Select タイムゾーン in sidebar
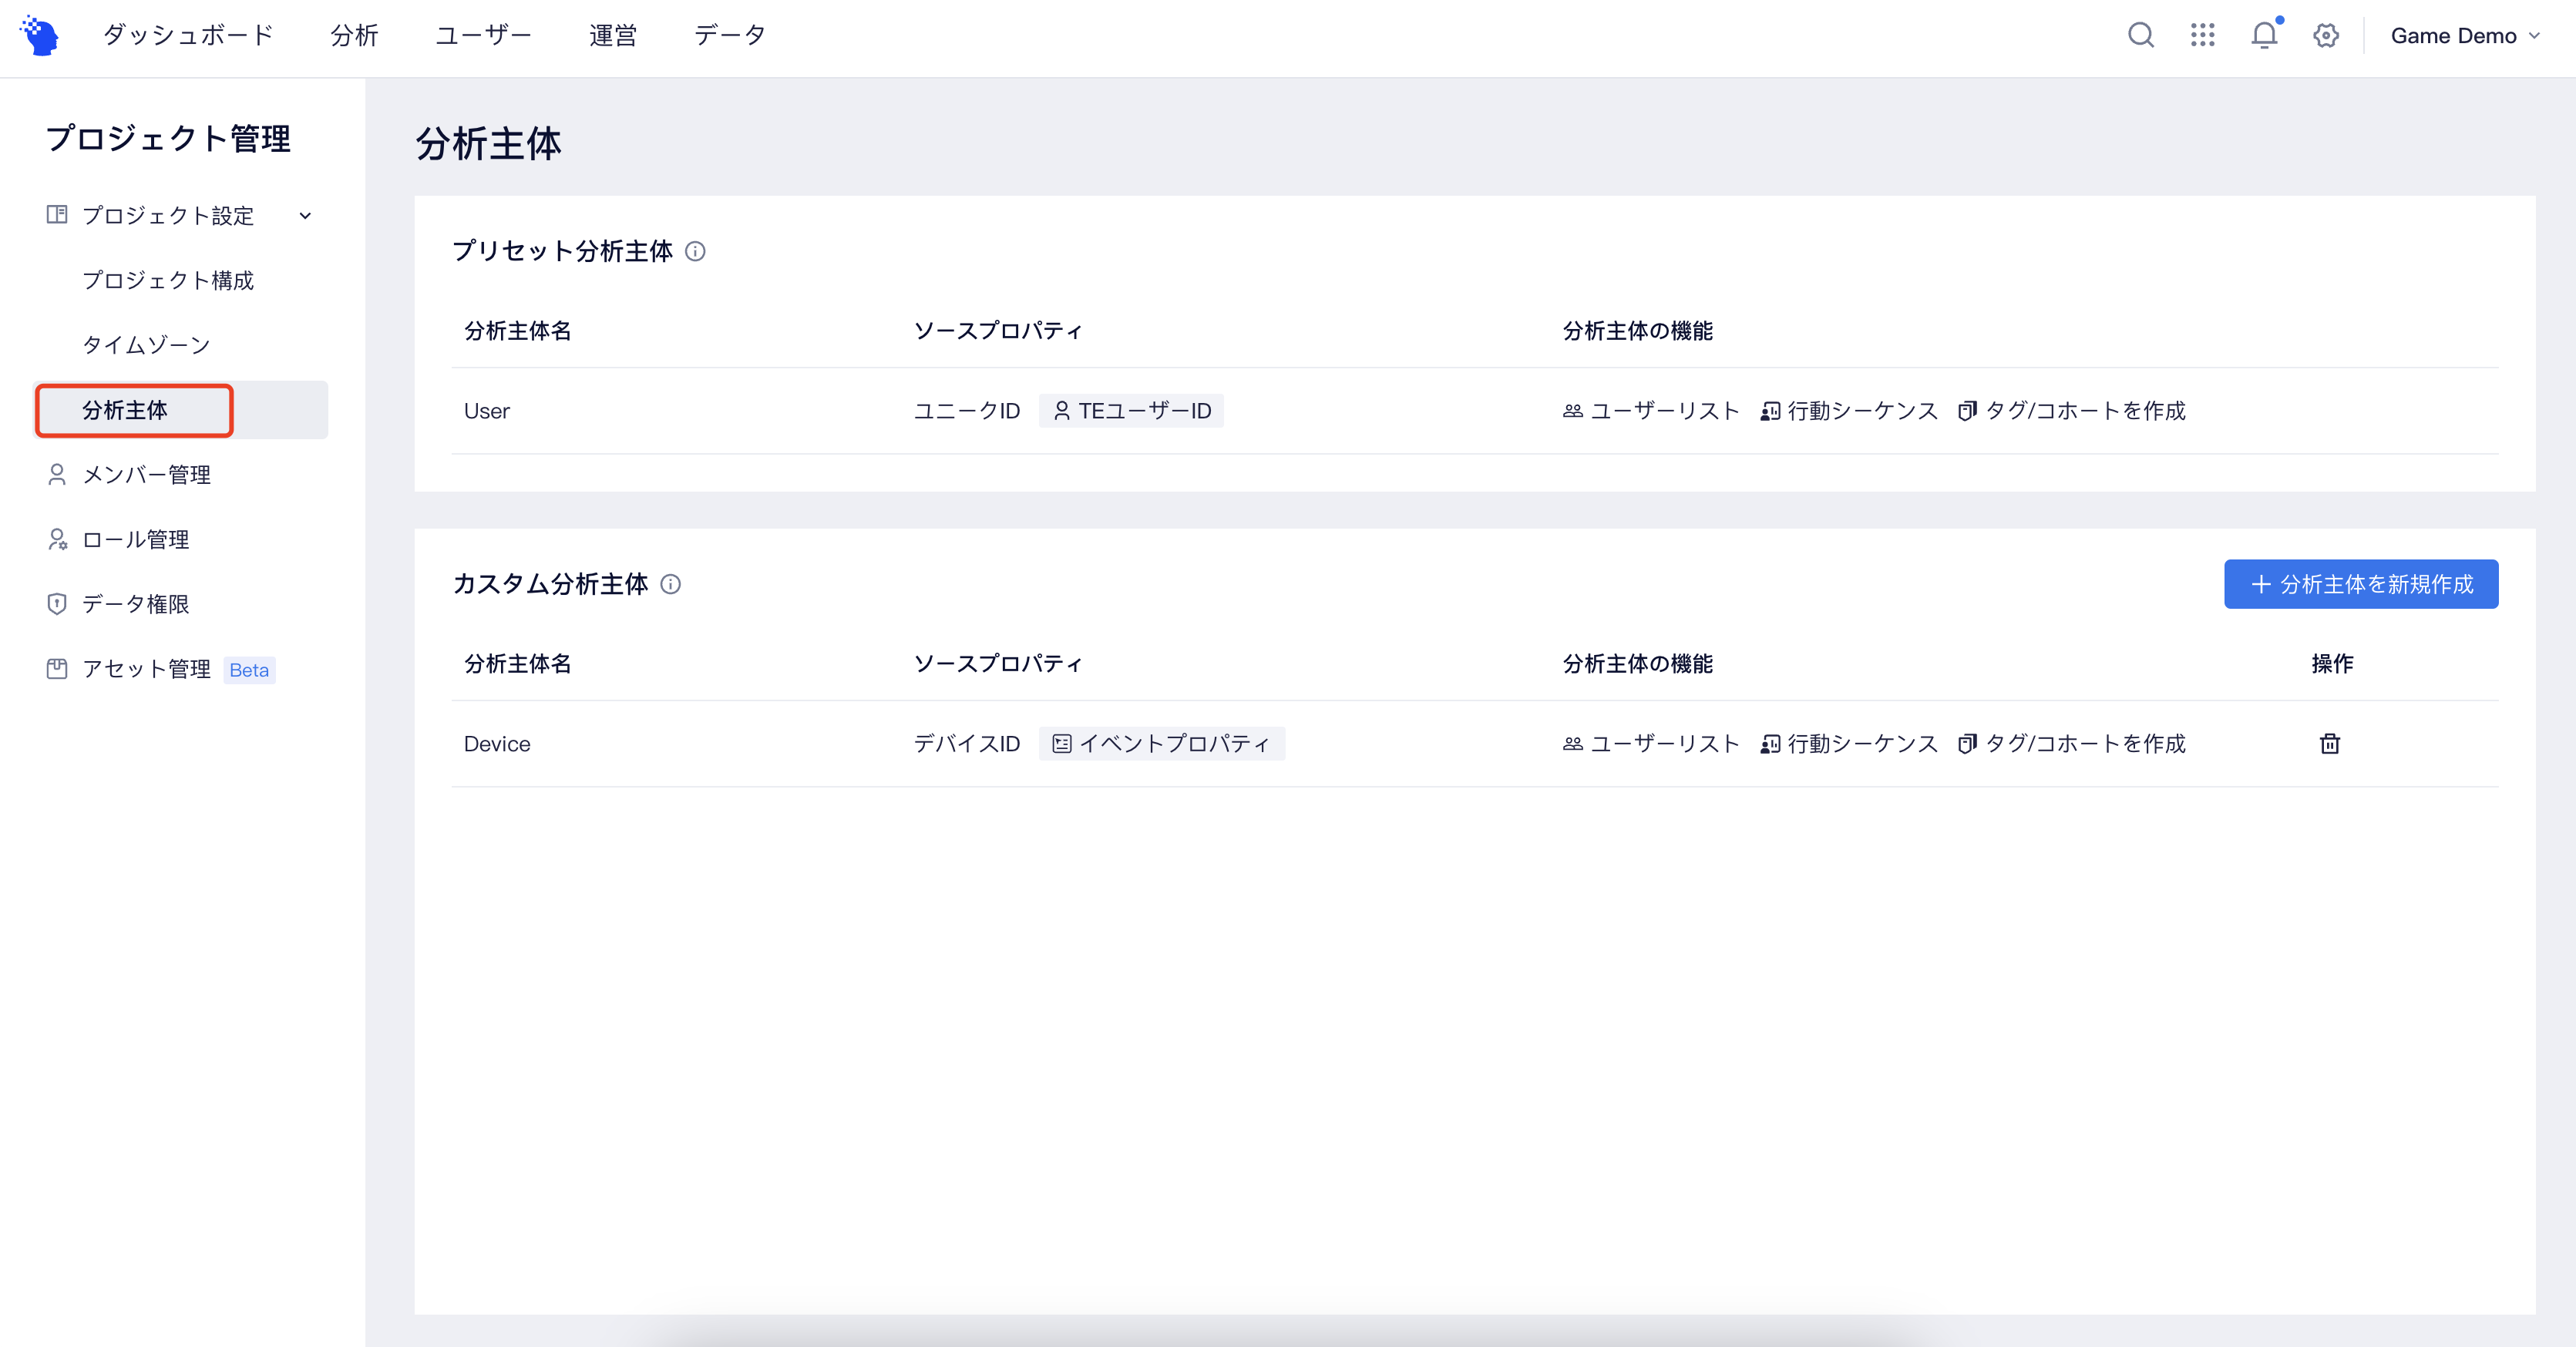2576x1347 pixels. click(146, 345)
